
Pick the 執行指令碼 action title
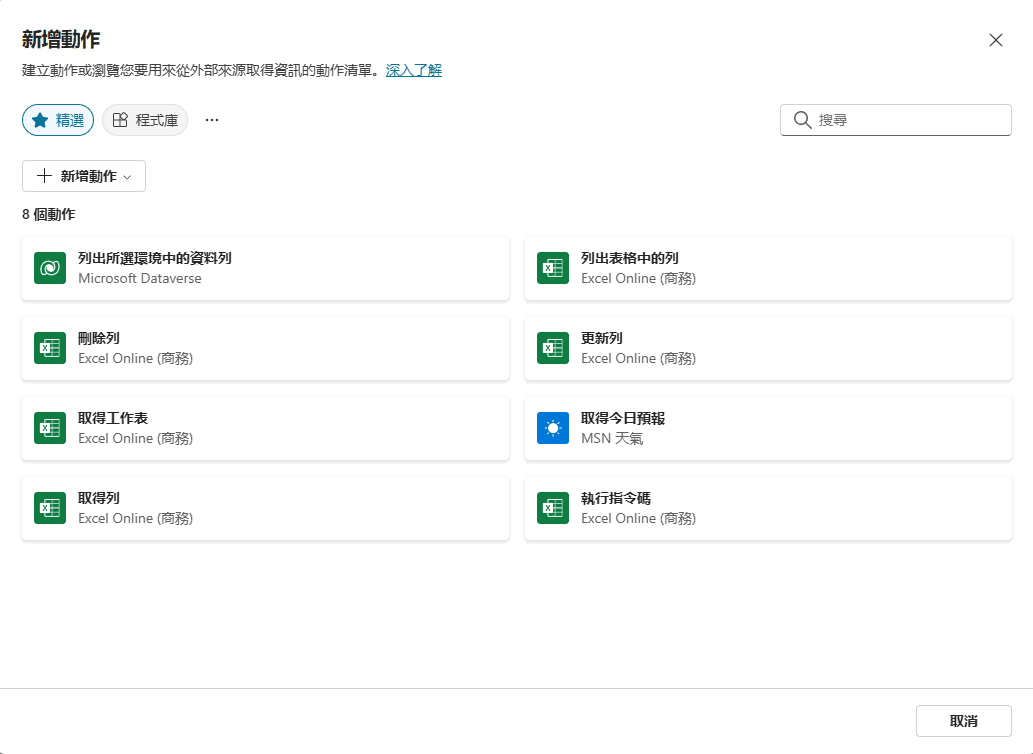tap(616, 498)
